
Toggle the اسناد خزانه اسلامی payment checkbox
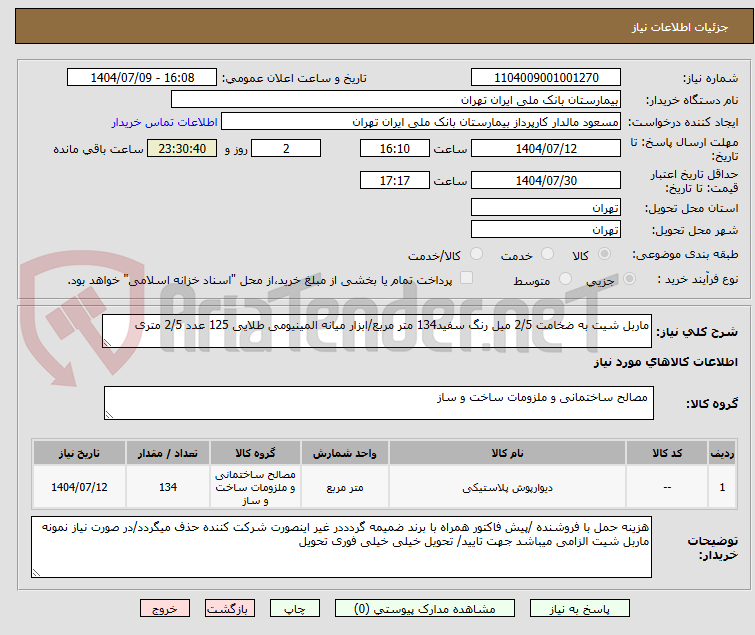click(466, 278)
